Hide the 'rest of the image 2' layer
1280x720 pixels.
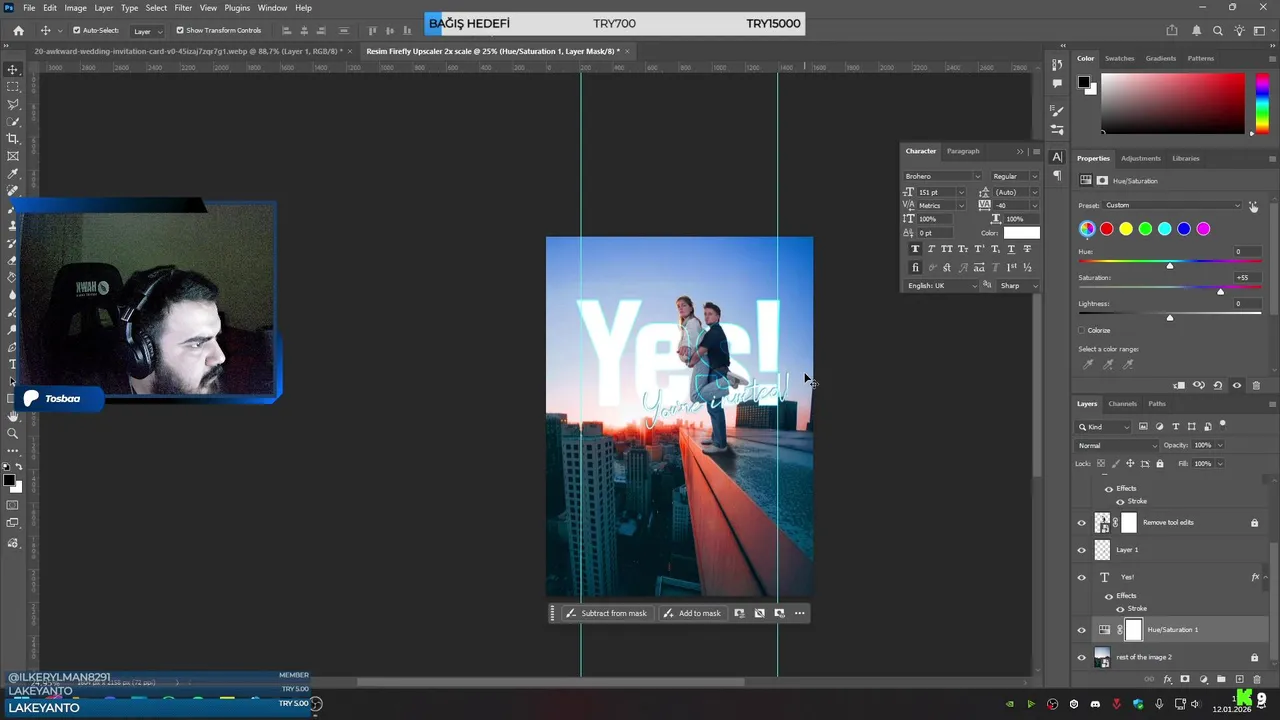[x=1081, y=657]
